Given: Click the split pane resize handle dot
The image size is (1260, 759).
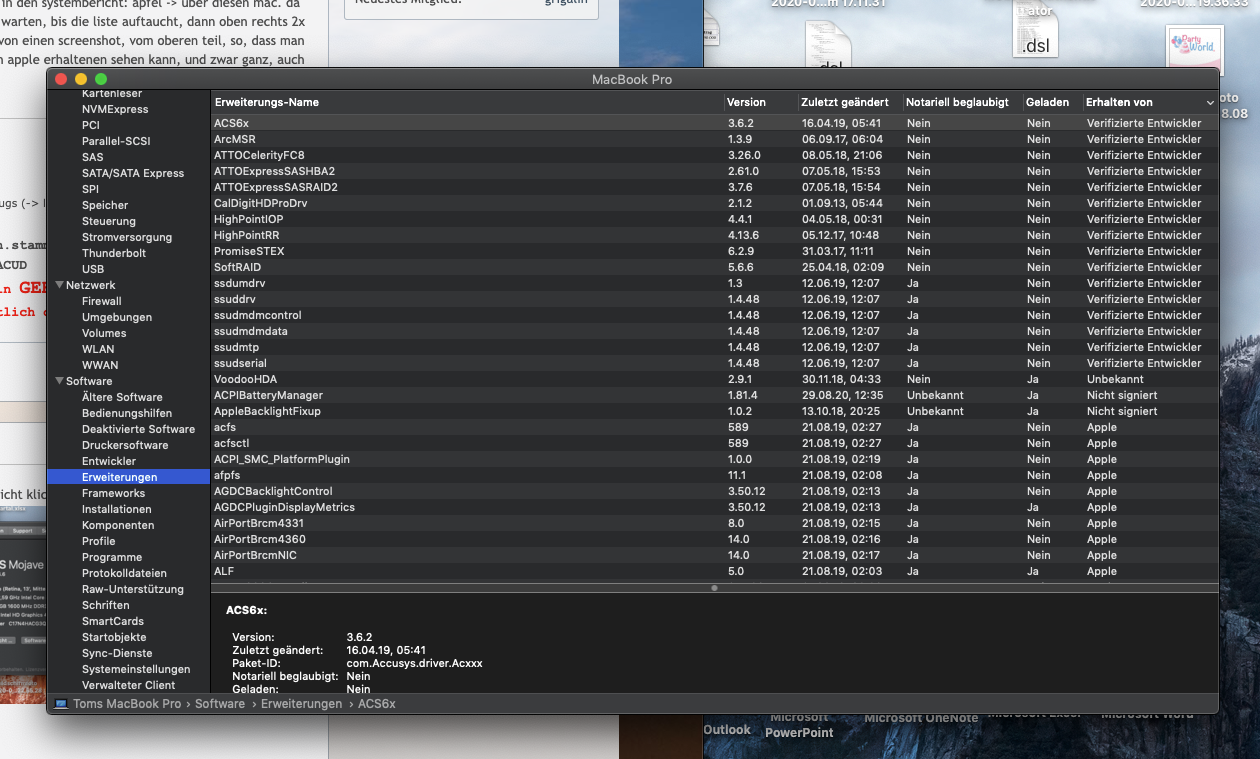Looking at the screenshot, I should coord(714,588).
